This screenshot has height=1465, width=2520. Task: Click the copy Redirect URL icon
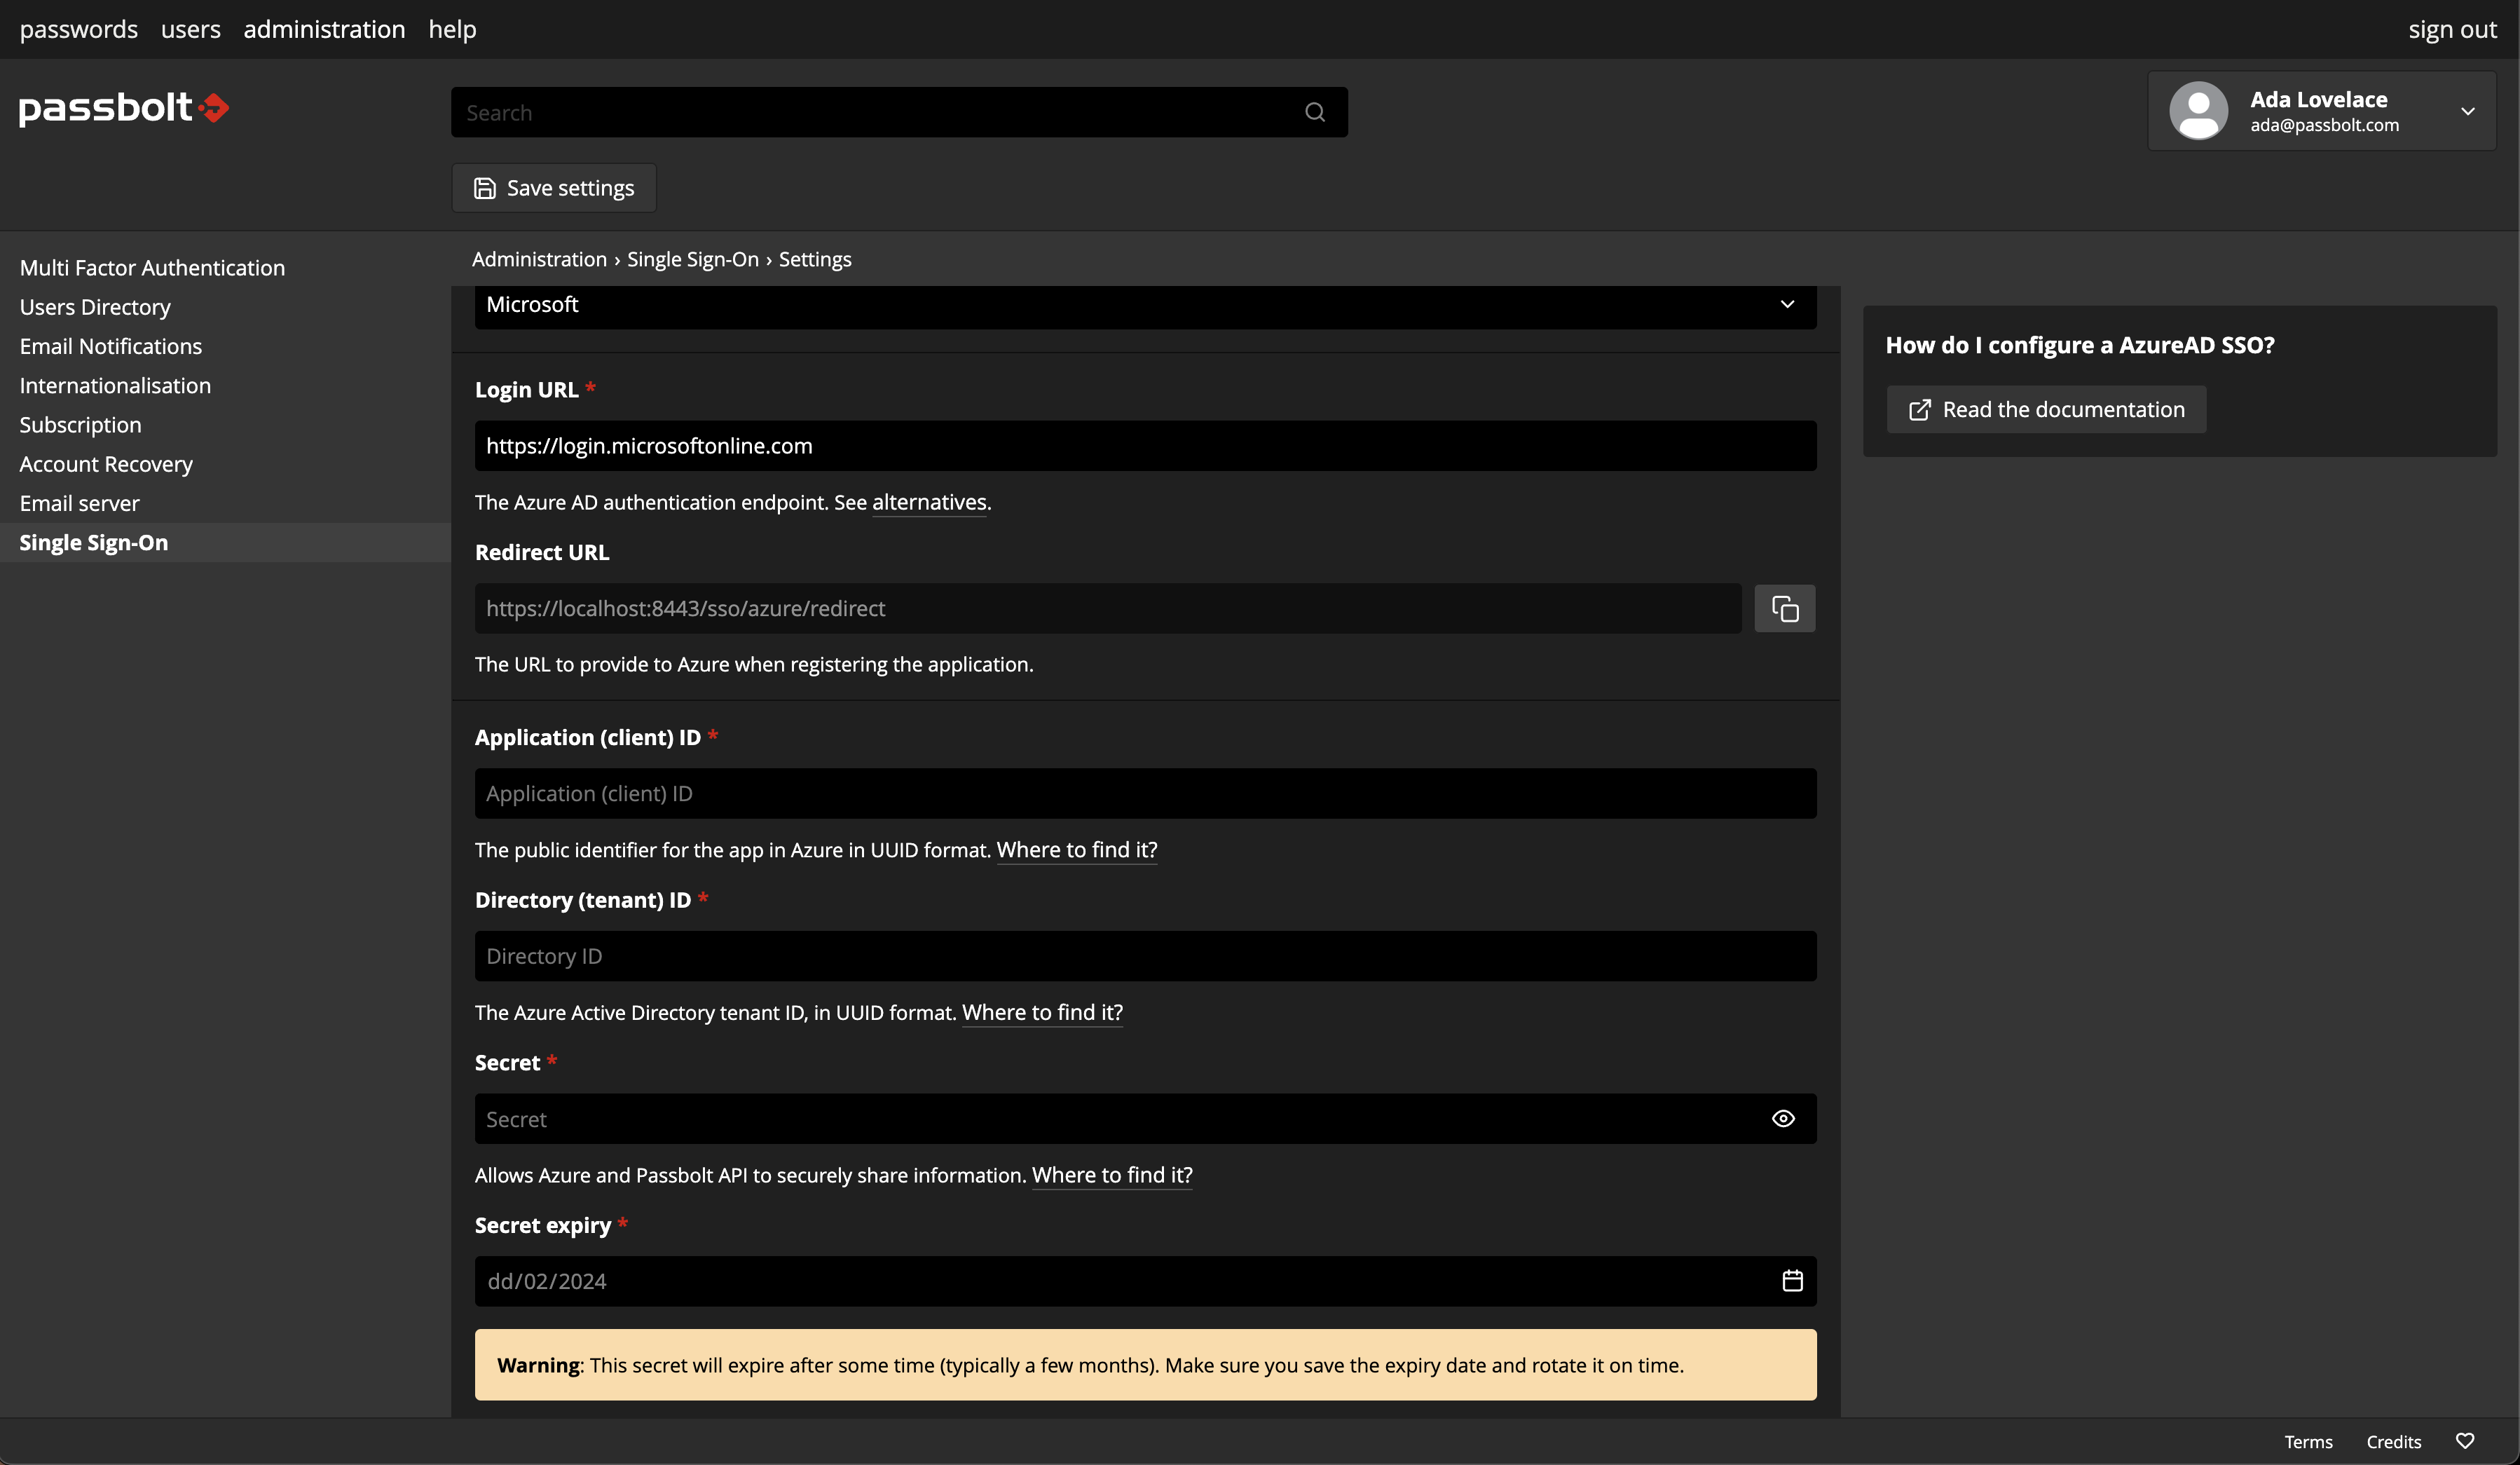coord(1785,608)
